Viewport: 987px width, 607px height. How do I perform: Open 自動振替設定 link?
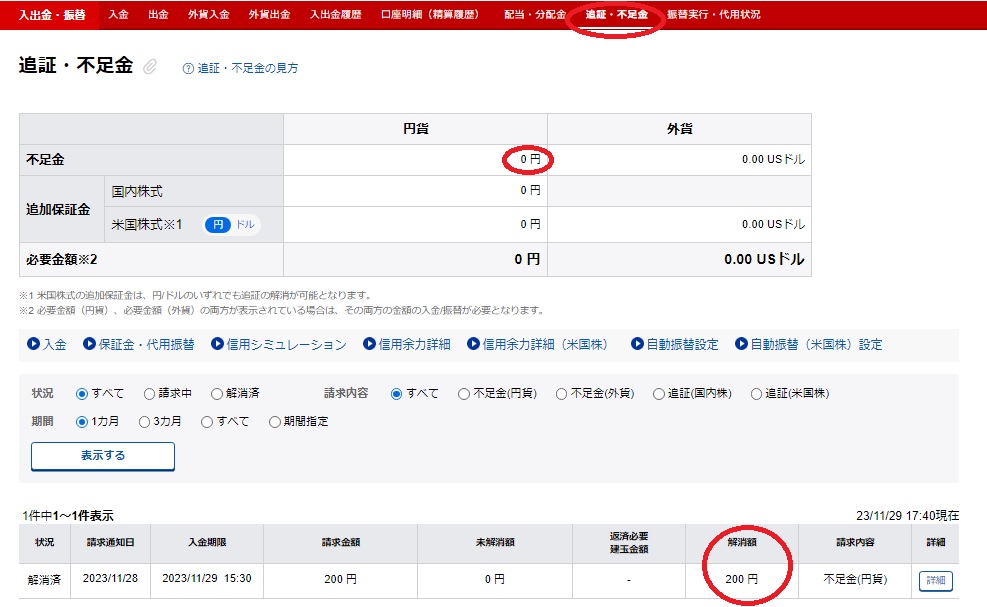(x=674, y=344)
